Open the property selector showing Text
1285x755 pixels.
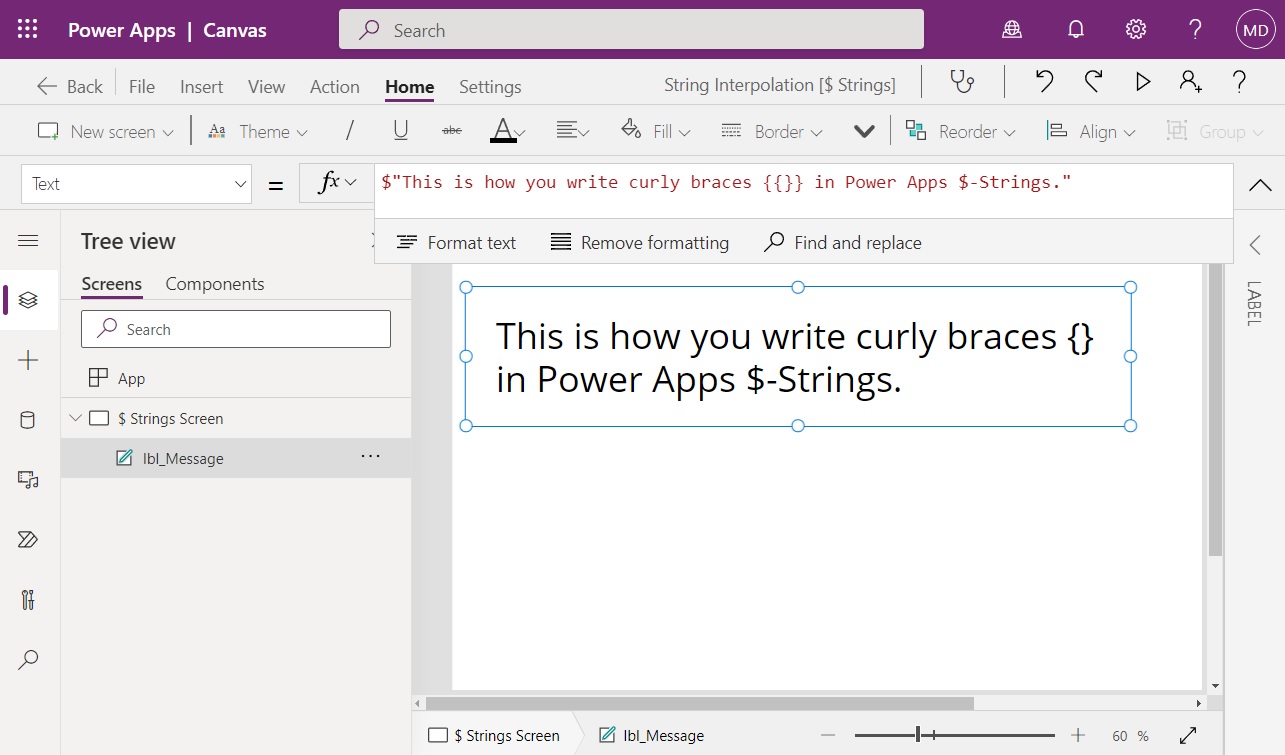[136, 183]
